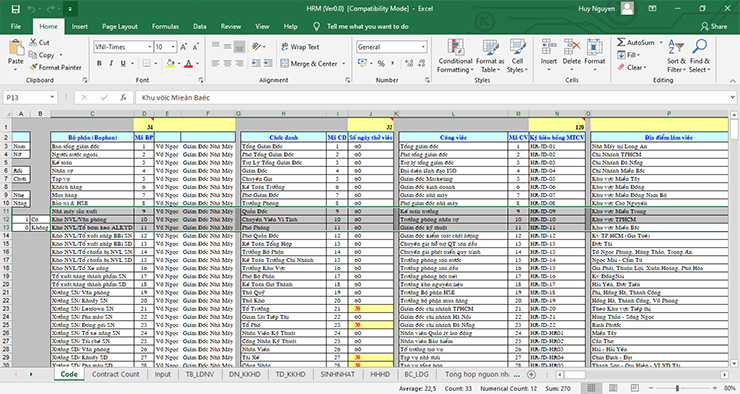
Task: Open the font color dropdown arrow
Action: (197, 63)
